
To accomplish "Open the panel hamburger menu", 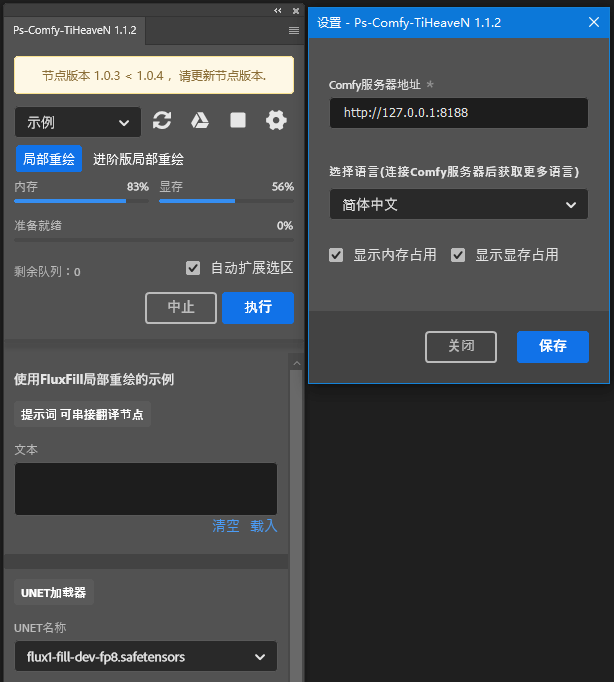I will [x=294, y=30].
